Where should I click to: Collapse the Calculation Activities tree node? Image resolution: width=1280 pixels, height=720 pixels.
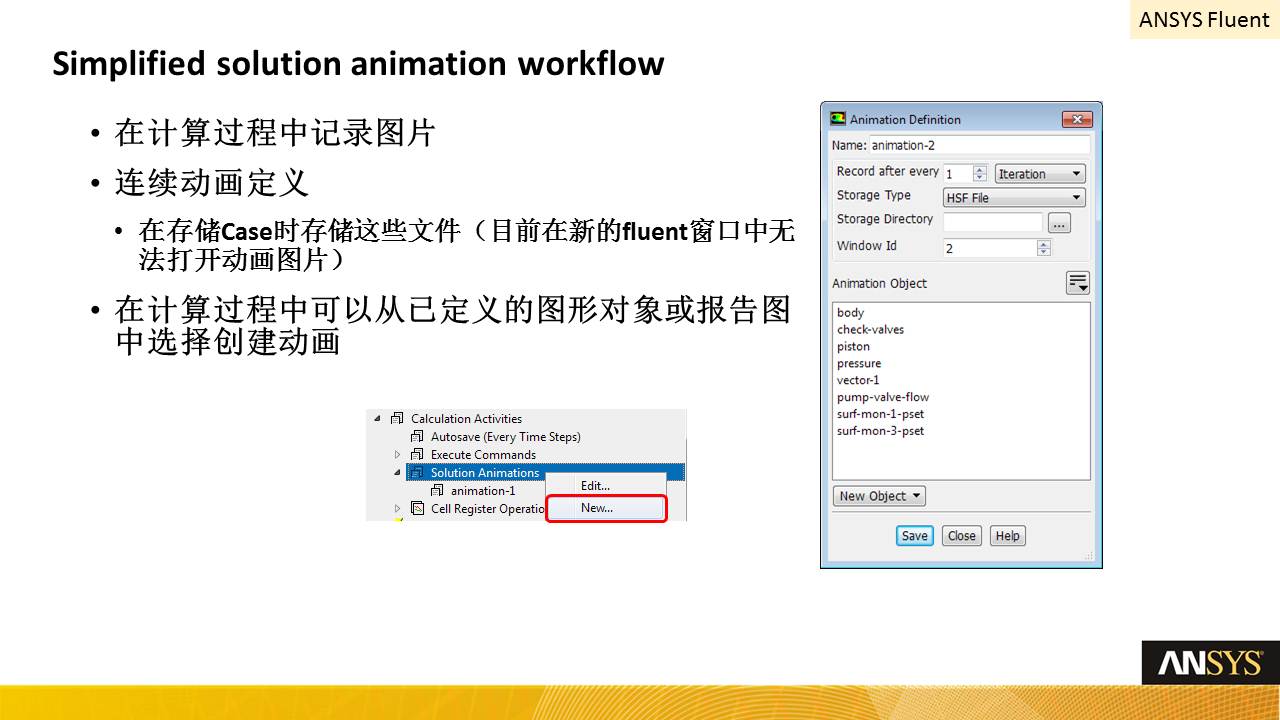point(377,419)
